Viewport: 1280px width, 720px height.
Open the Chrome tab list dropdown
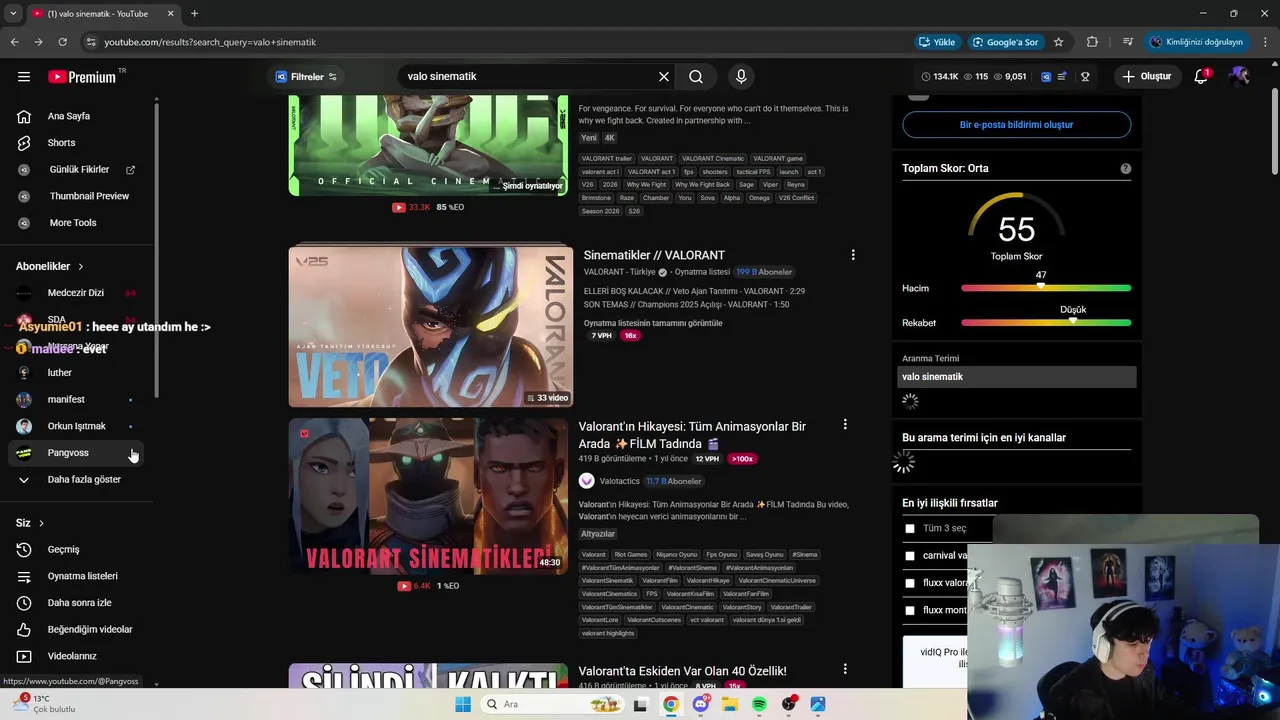click(x=13, y=14)
